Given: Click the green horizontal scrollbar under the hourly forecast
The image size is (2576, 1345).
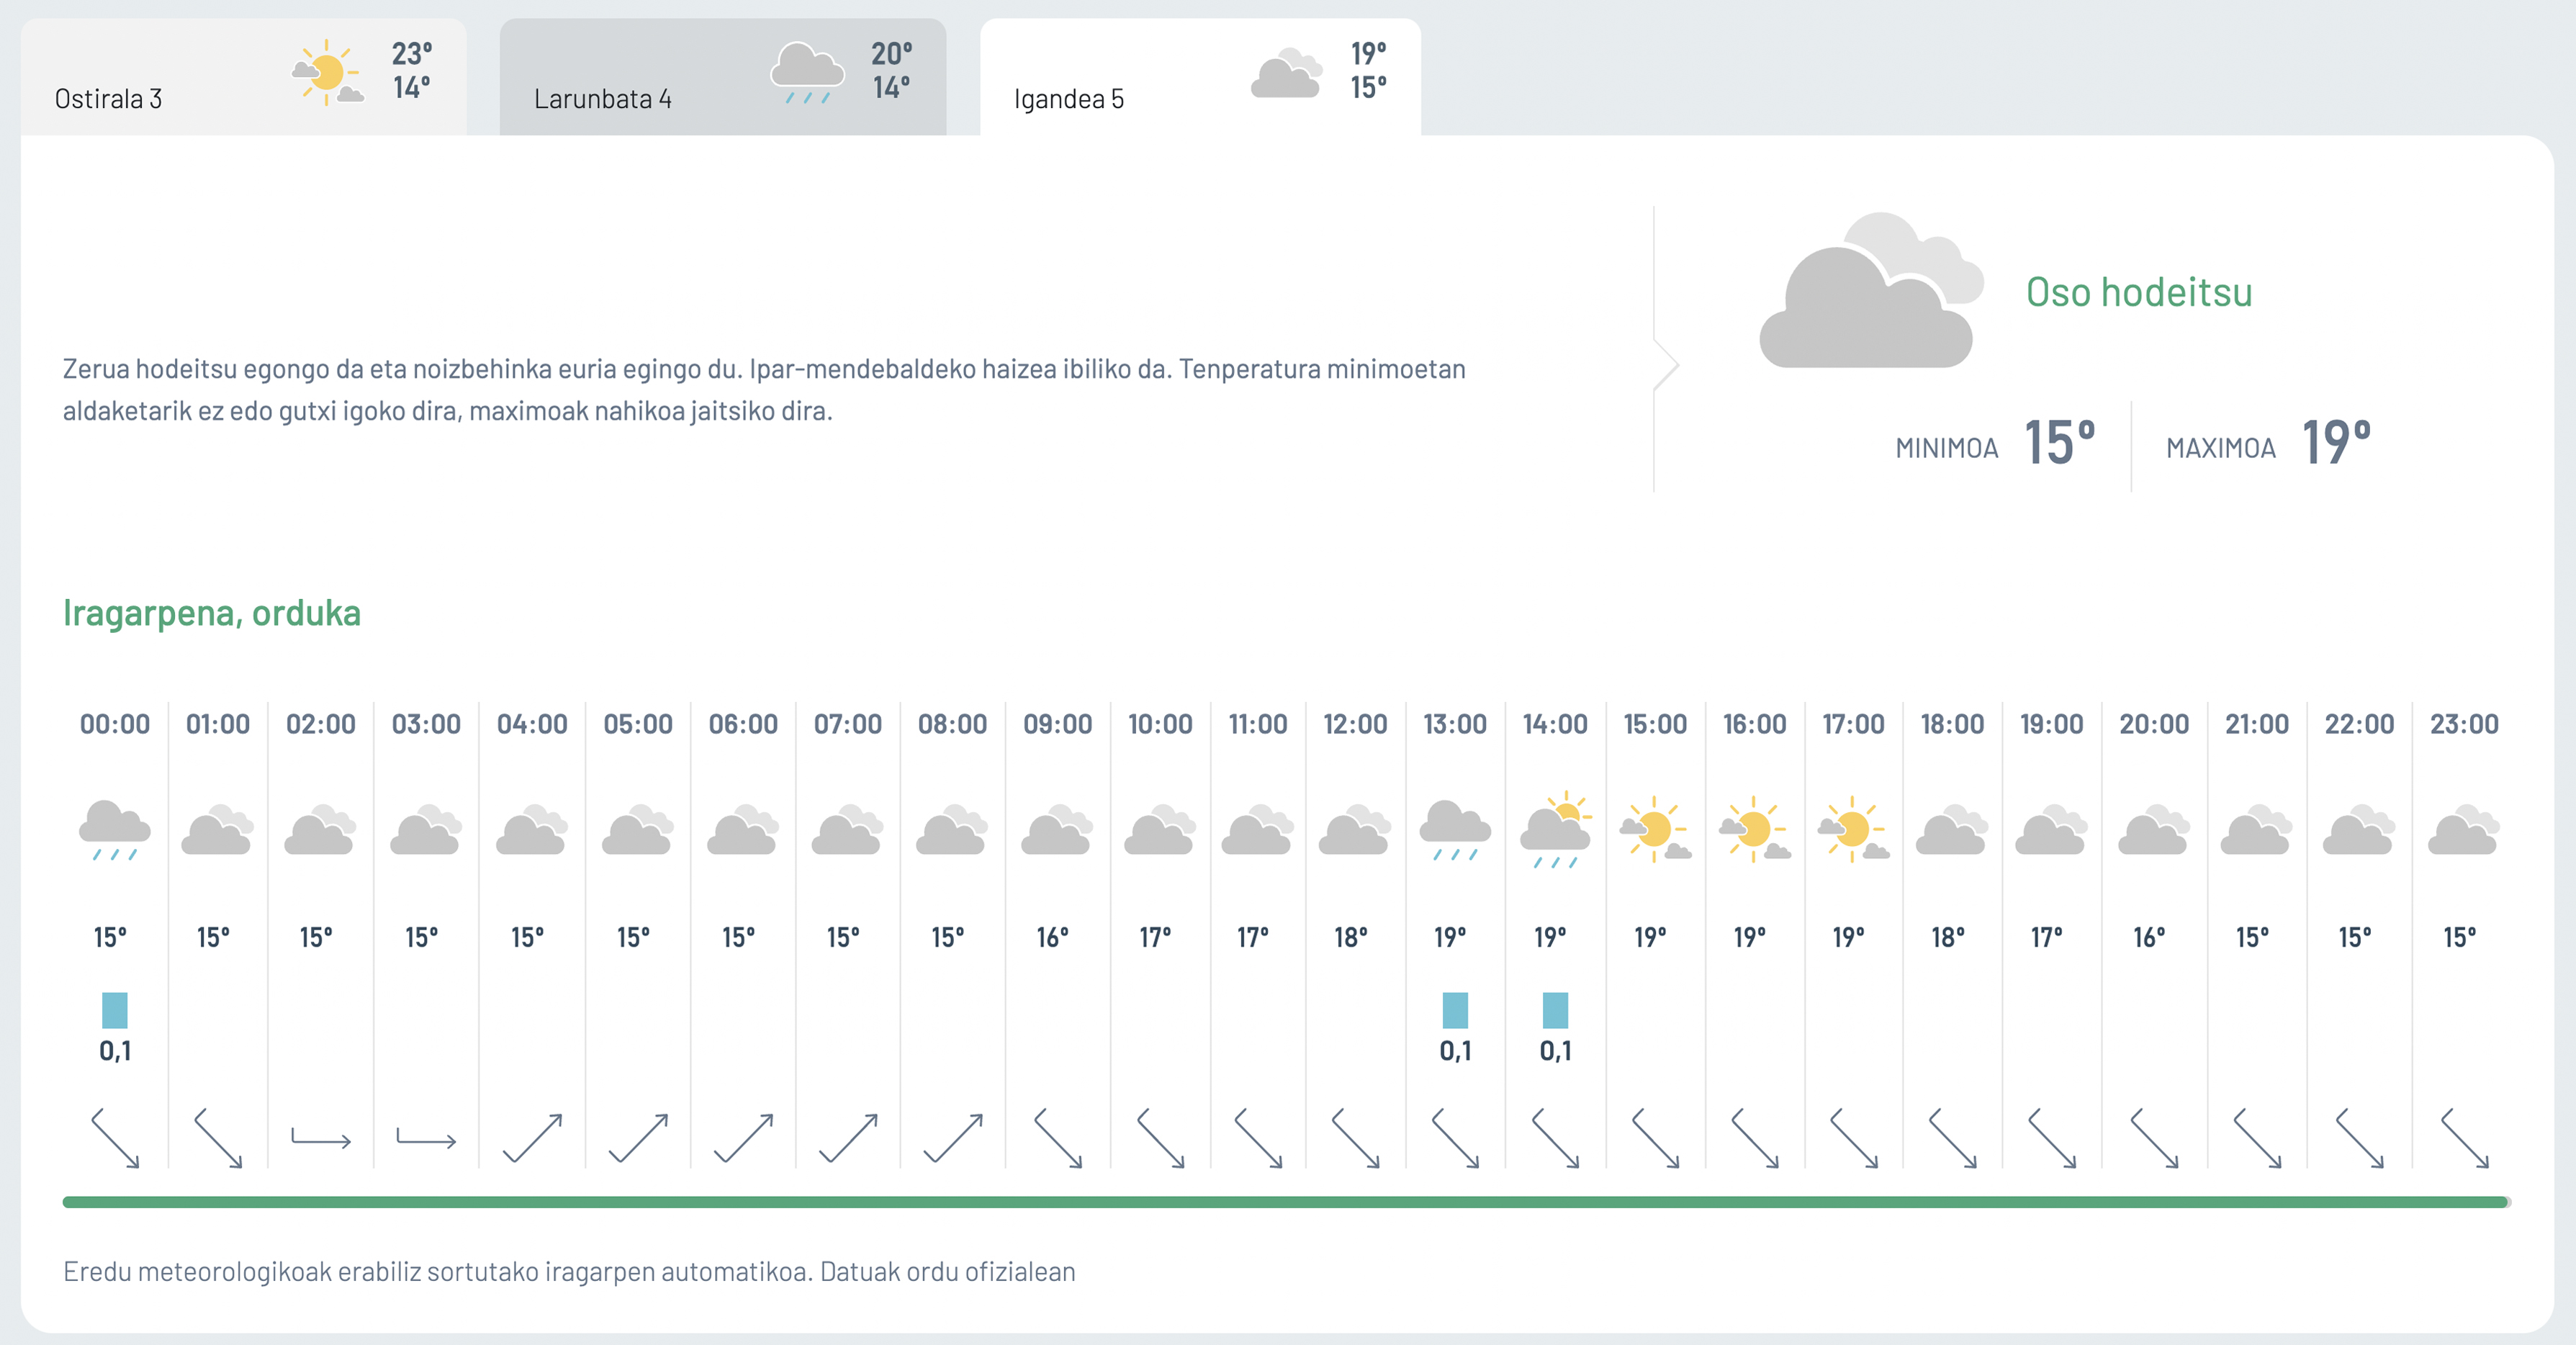Looking at the screenshot, I should tap(1286, 1202).
